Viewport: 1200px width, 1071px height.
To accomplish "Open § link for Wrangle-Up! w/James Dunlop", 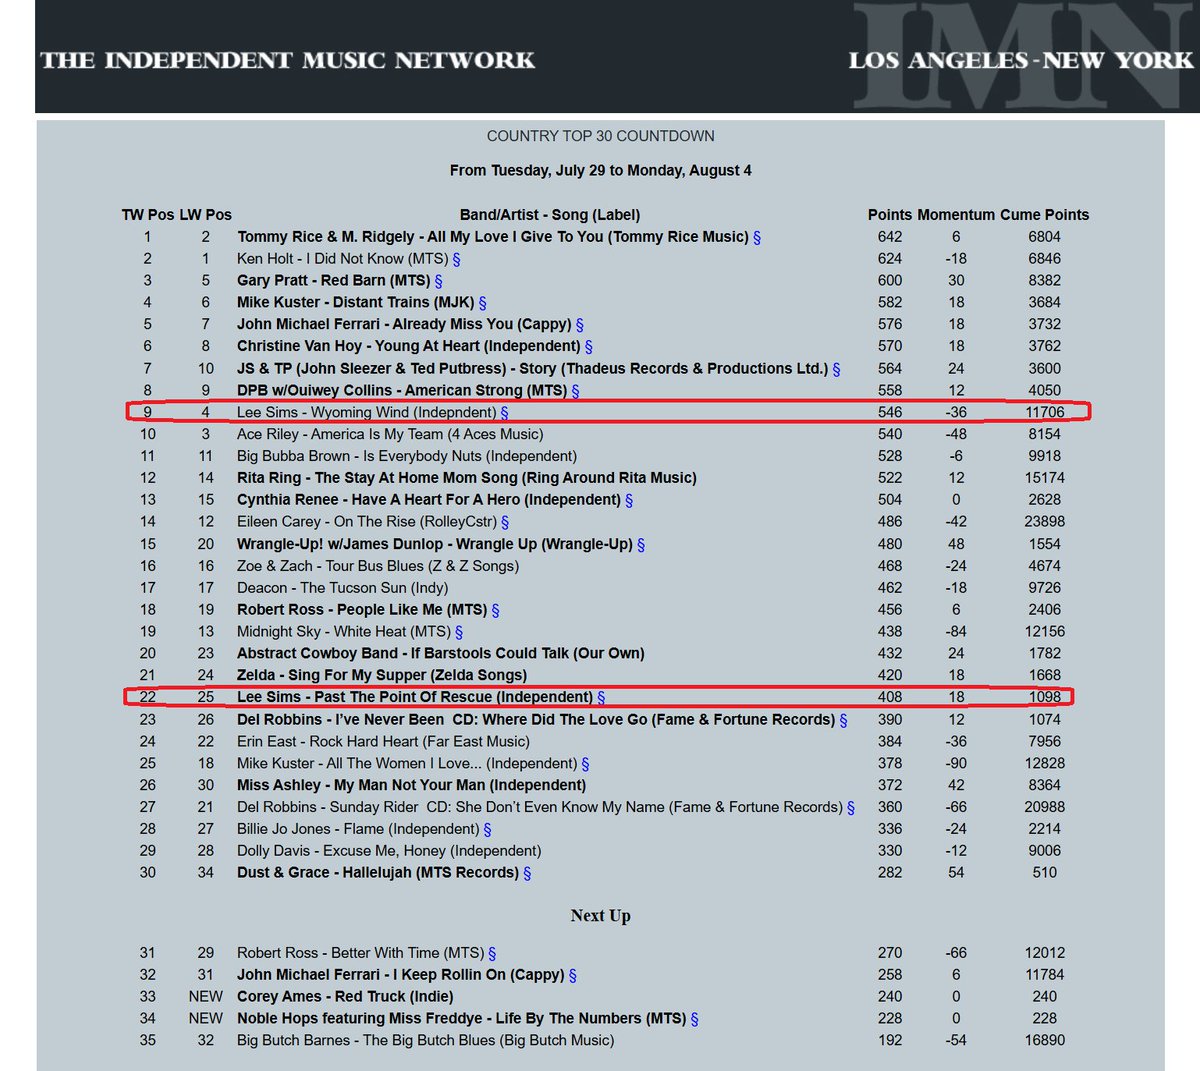I will 641,544.
